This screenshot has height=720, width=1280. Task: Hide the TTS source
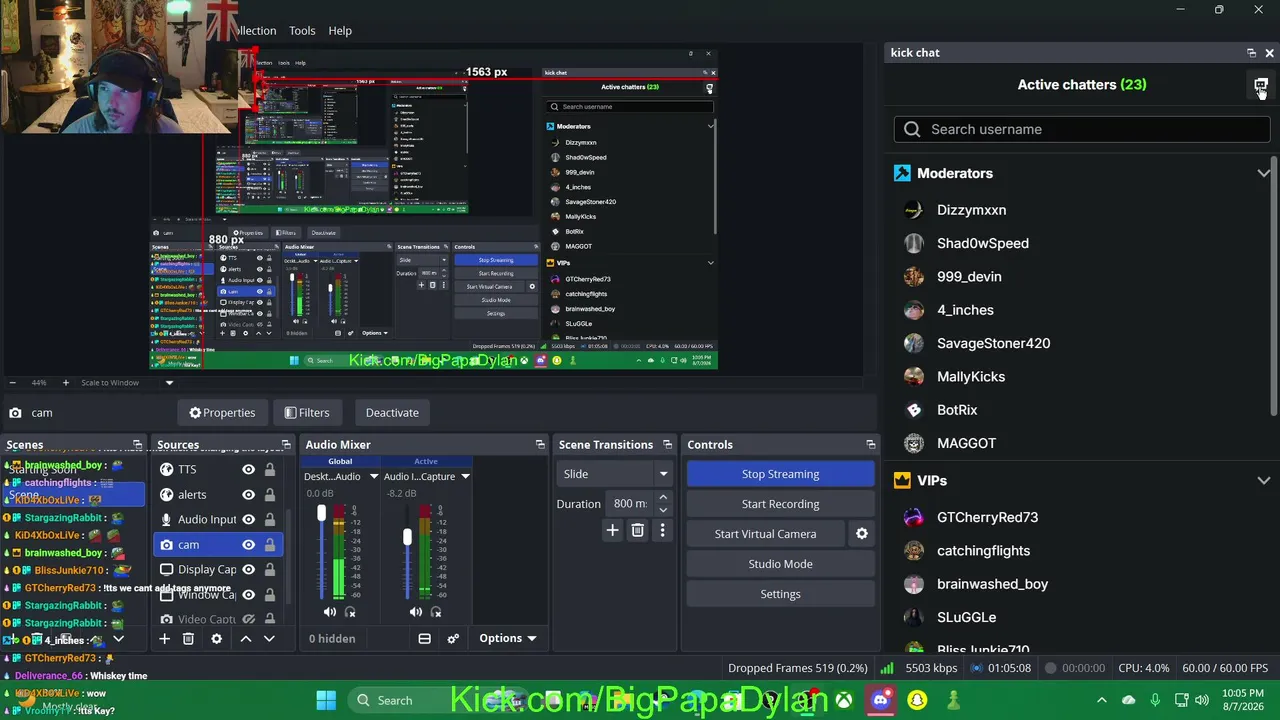(x=248, y=469)
